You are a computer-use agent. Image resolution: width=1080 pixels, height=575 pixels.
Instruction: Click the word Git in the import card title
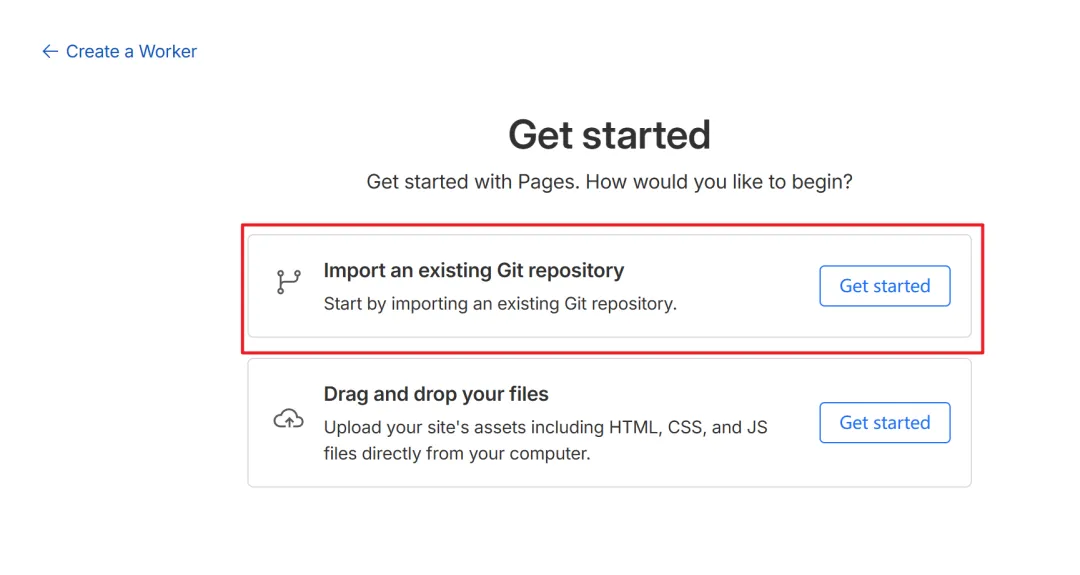click(510, 271)
